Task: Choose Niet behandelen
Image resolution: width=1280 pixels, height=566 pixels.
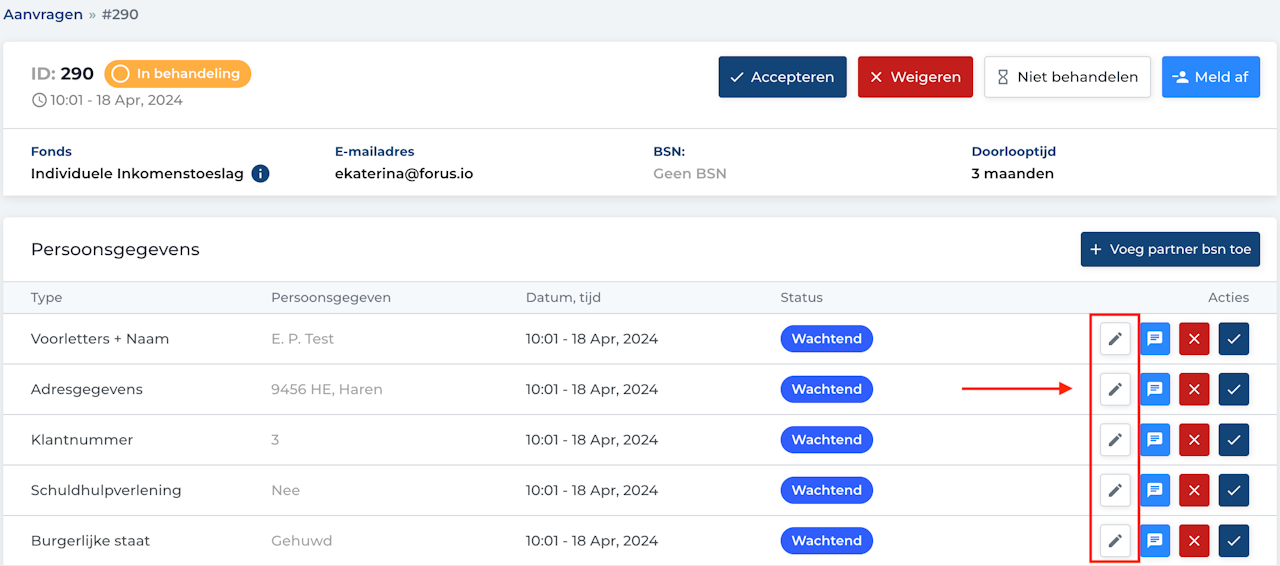Action: tap(1067, 77)
